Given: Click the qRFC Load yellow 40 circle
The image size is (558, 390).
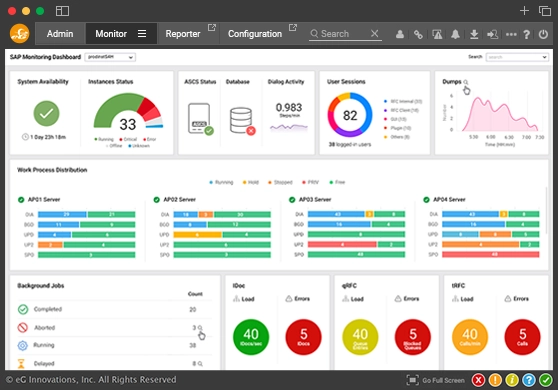Looking at the screenshot, I should [360, 337].
